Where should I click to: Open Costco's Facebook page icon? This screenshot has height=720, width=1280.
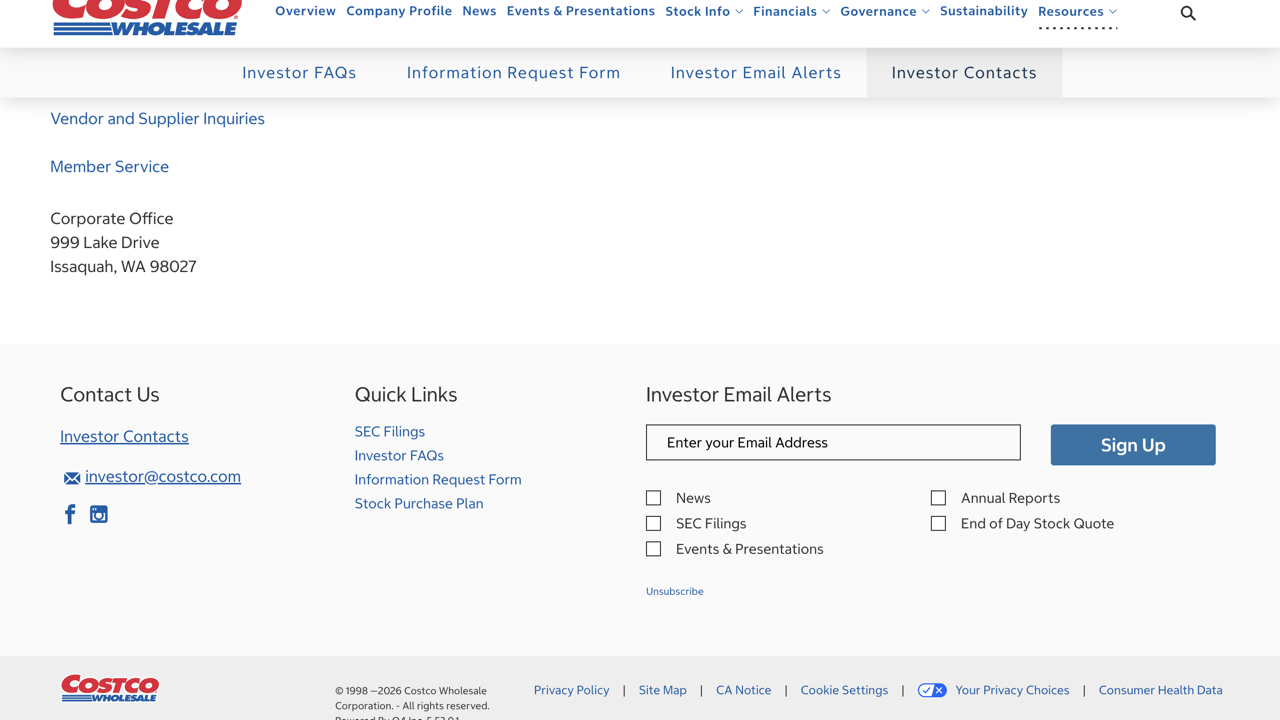click(x=70, y=514)
